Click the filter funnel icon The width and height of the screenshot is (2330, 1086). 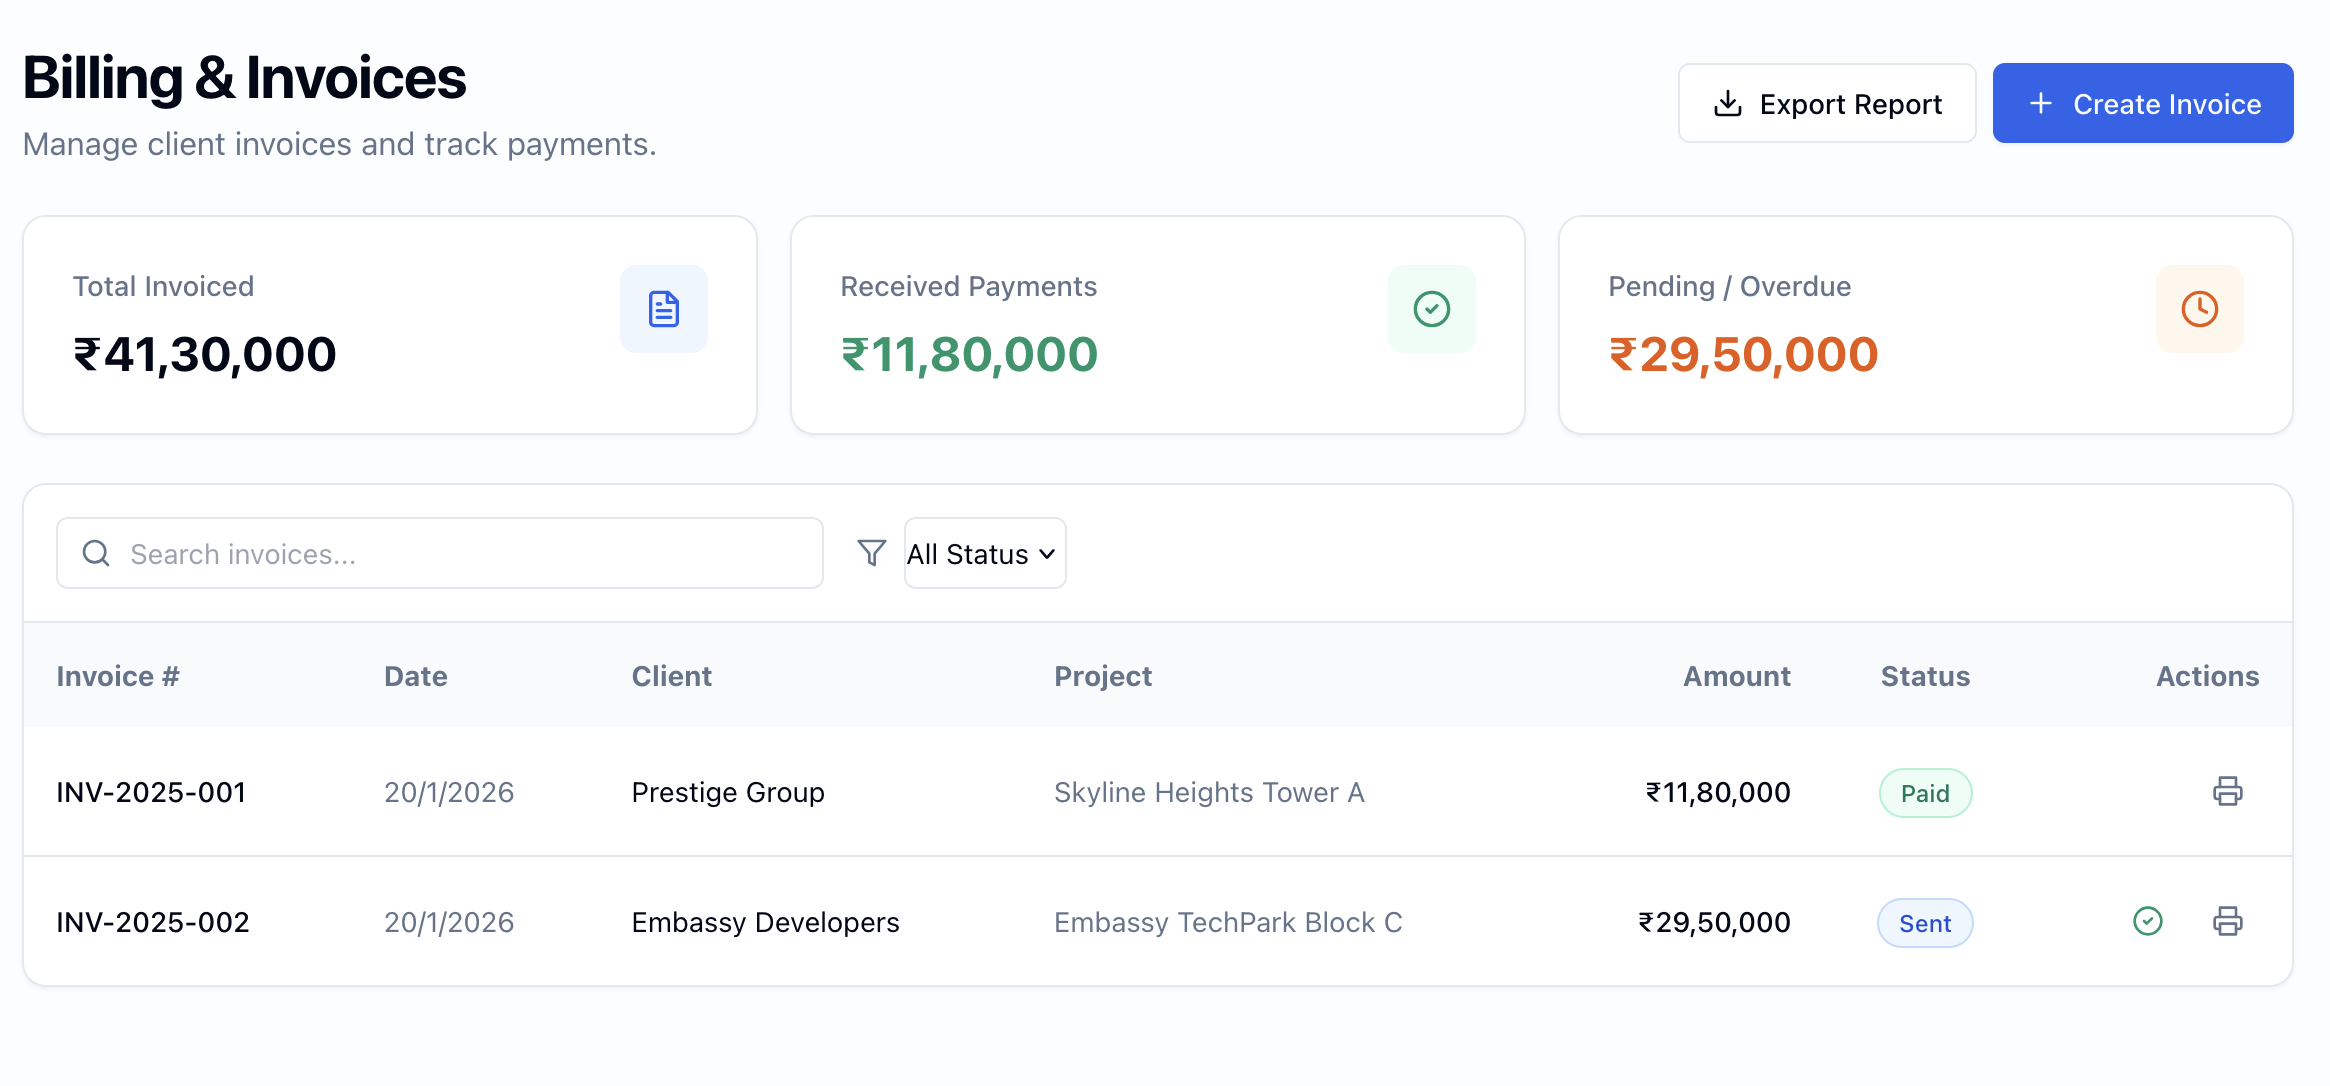[871, 553]
